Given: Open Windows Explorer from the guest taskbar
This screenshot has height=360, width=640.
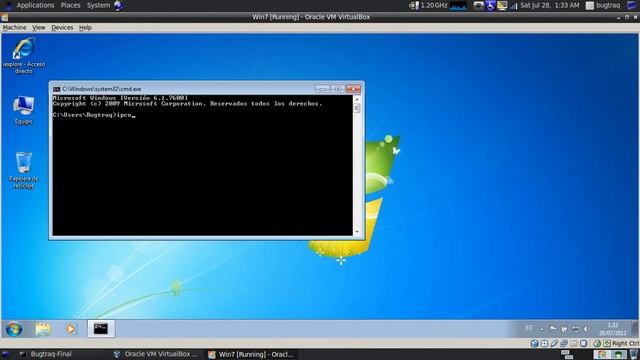Looking at the screenshot, I should click(43, 329).
